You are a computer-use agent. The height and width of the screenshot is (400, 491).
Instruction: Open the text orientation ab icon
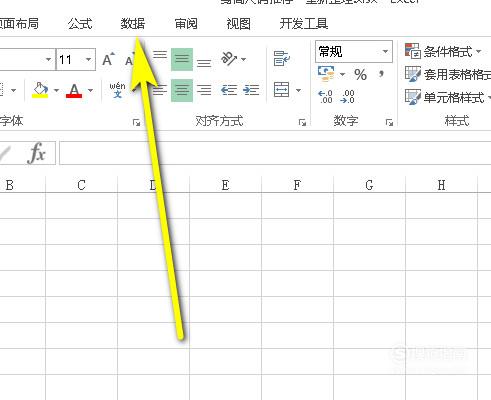tap(229, 59)
